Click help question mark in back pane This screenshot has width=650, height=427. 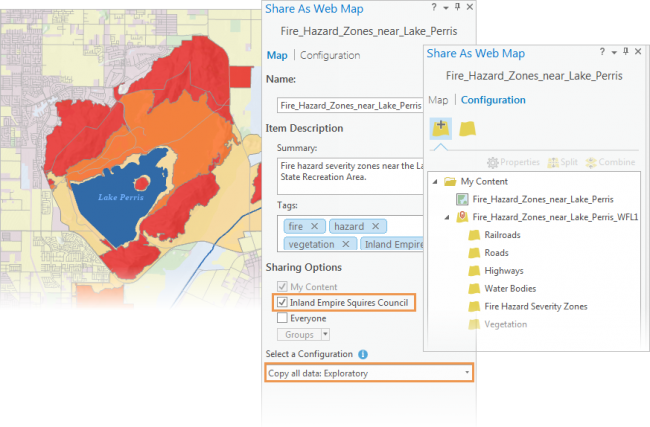click(x=434, y=7)
